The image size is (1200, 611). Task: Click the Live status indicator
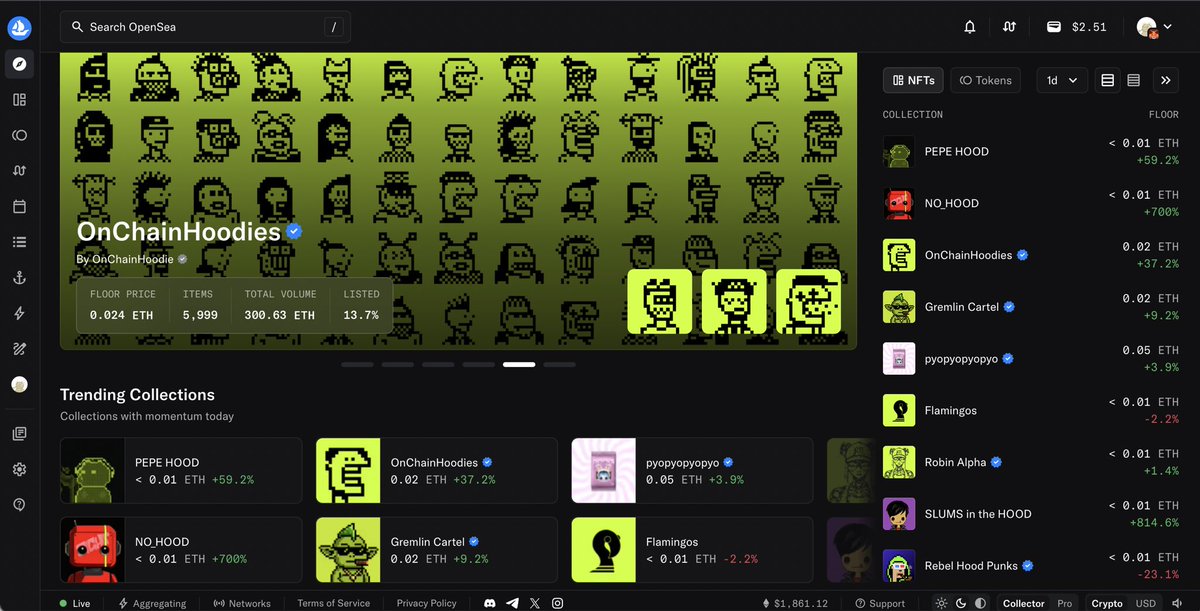(x=75, y=603)
